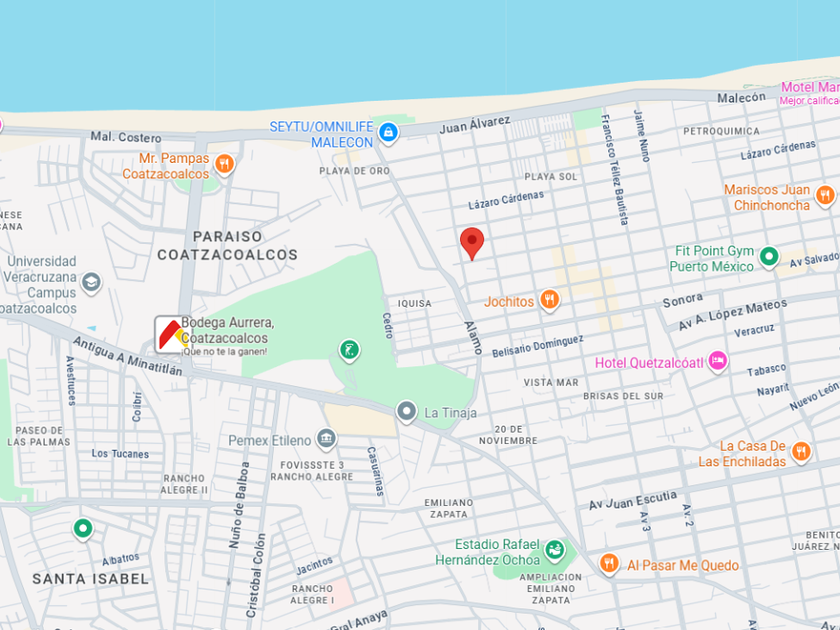The image size is (840, 630).
Task: Select the FOVISSSTE 3 RANCHO ALEGRE label
Action: tap(312, 471)
